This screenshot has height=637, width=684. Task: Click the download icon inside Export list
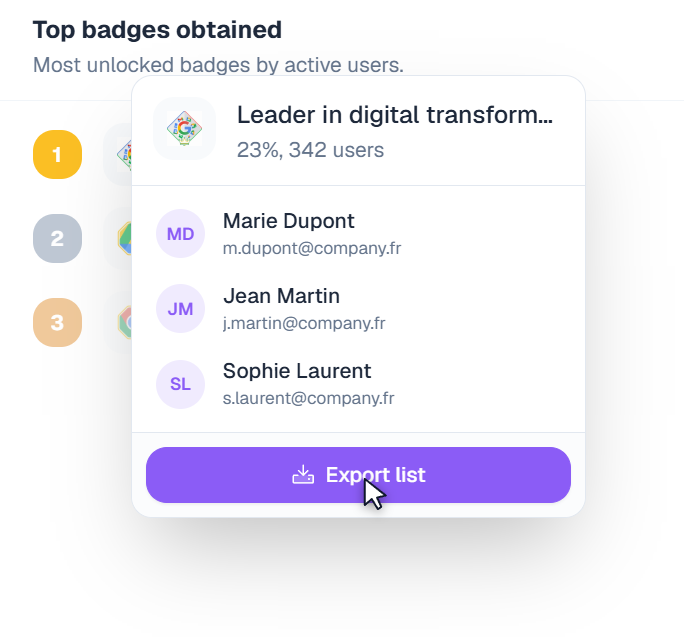point(303,475)
